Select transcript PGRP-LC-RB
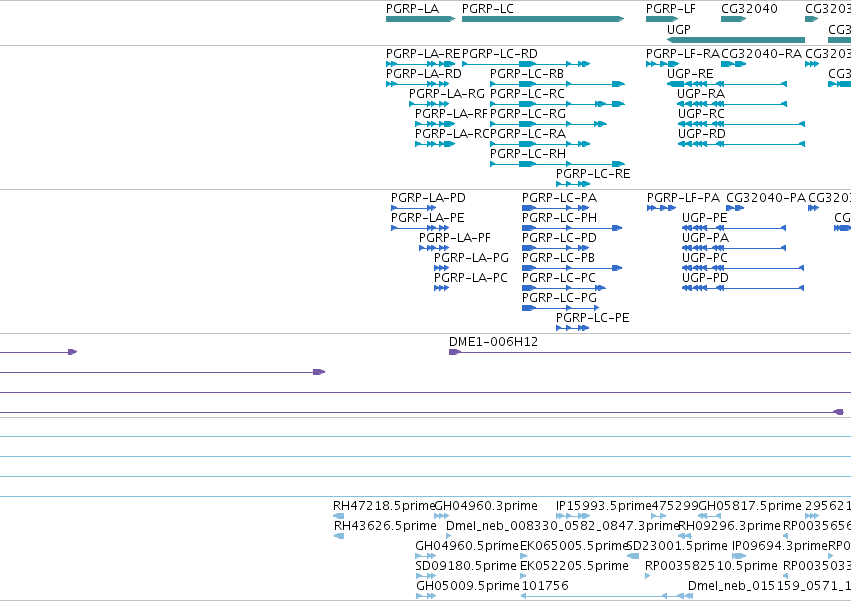This screenshot has width=851, height=601. pyautogui.click(x=557, y=84)
